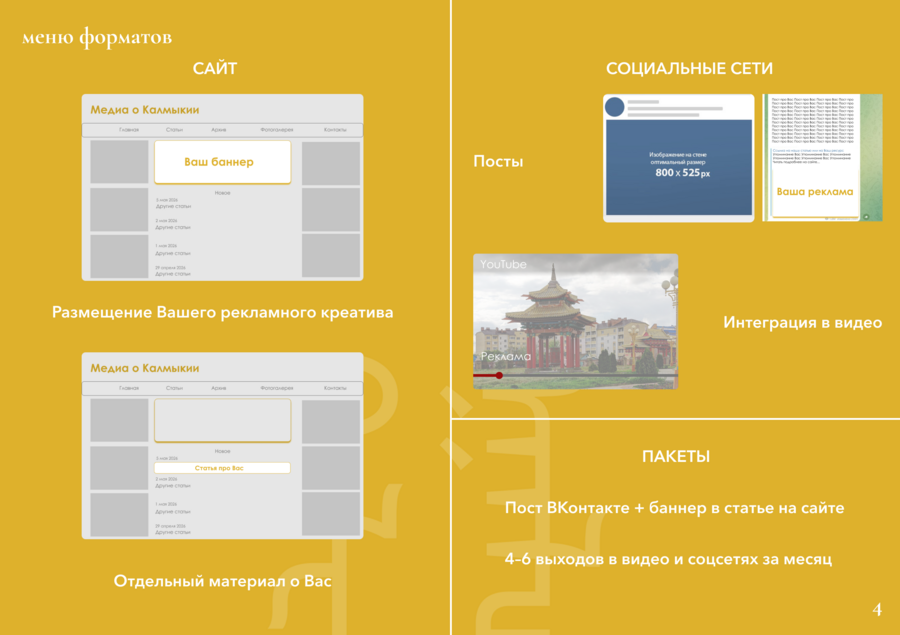Select the "Отдельный материал о Вас" caption
Screen dimensions: 900x635
point(223,581)
